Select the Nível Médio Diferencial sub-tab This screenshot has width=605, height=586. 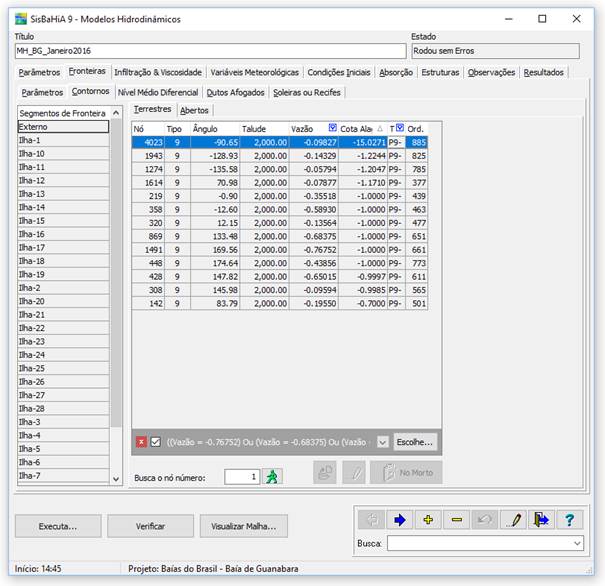pos(158,93)
